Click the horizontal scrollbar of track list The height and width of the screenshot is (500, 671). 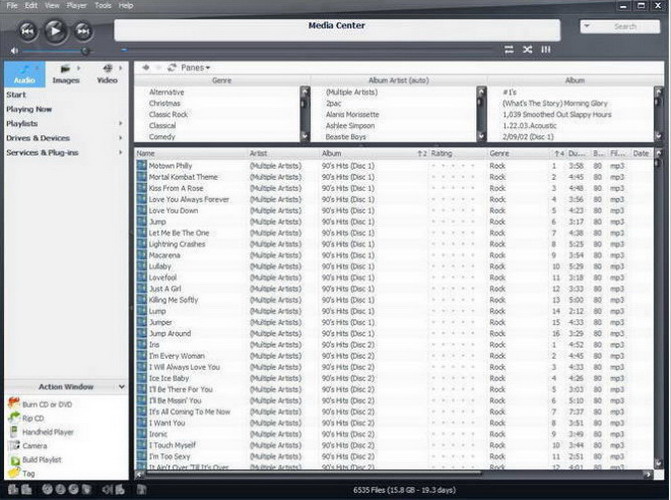coord(315,473)
